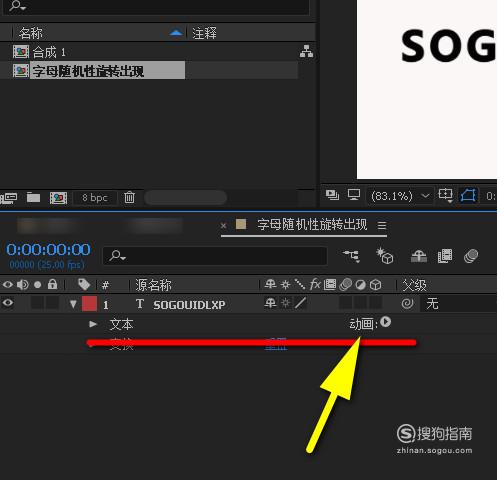Click the 注释 column header
497x480 pixels.
[204, 33]
